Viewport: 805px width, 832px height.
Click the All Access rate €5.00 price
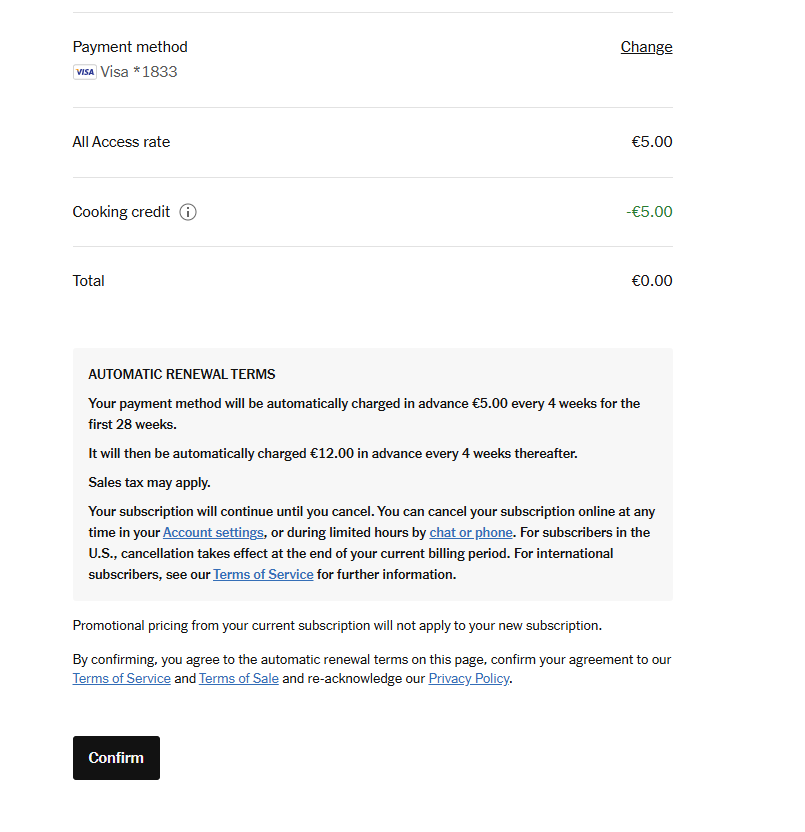pyautogui.click(x=651, y=142)
